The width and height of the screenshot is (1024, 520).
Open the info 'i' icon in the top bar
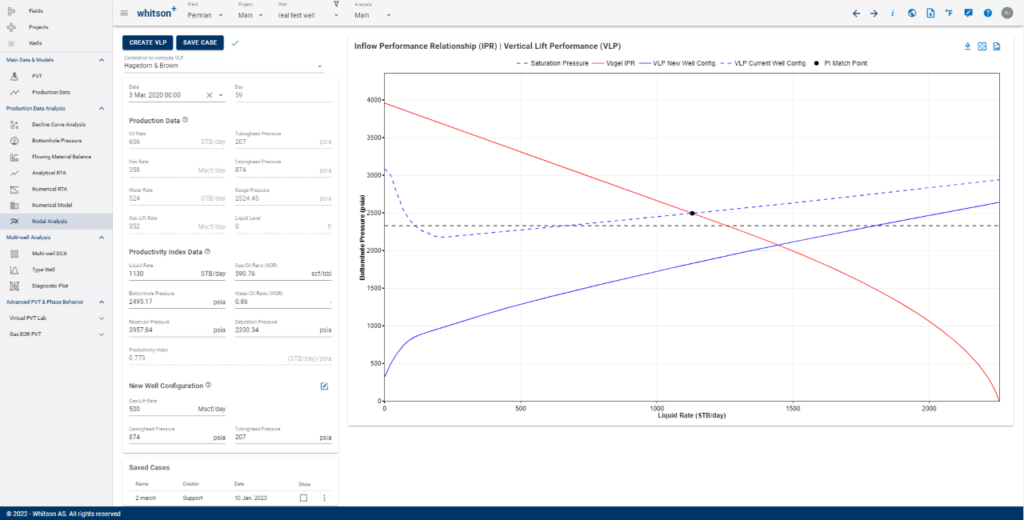click(x=893, y=13)
